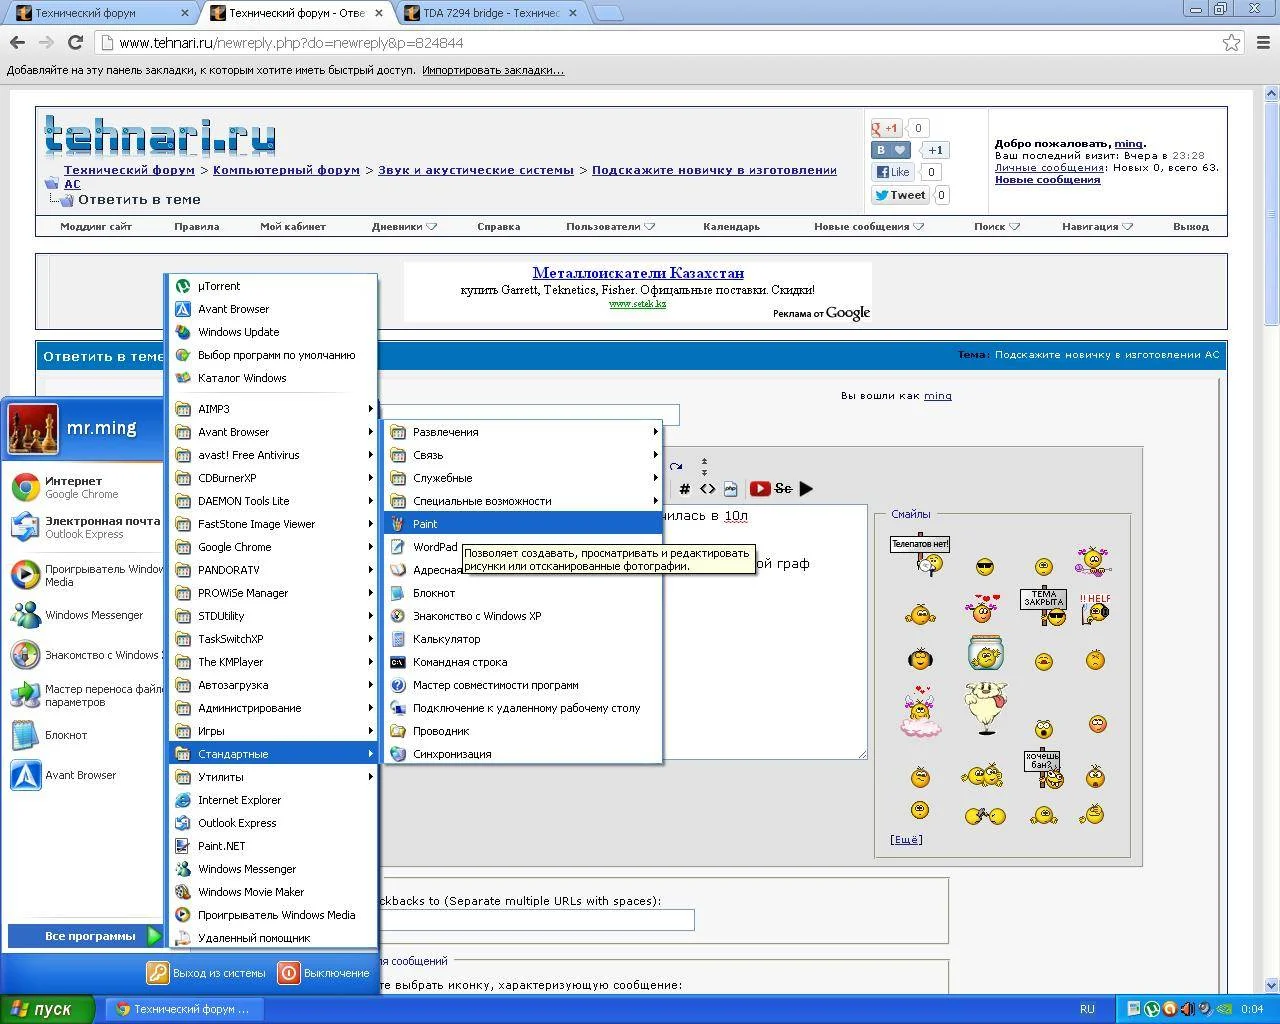Image resolution: width=1280 pixels, height=1024 pixels.
Task: Insert the sunglasses smiley from the smilies panel
Action: coord(985,567)
